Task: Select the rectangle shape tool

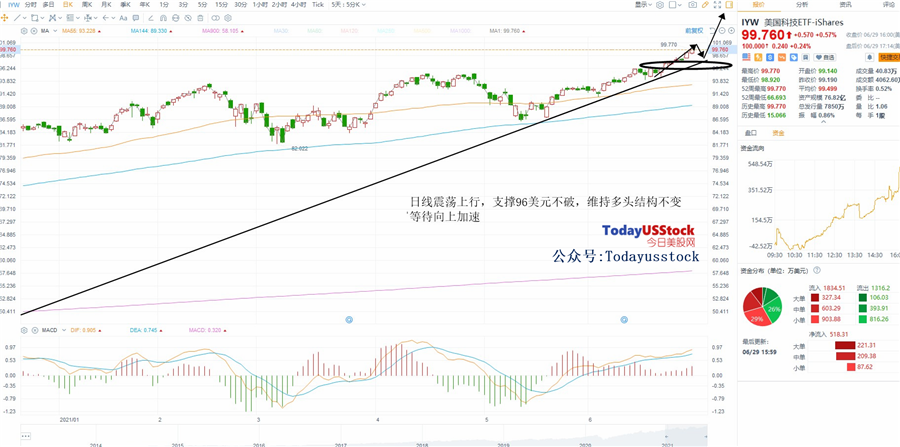Action: (x=34, y=18)
